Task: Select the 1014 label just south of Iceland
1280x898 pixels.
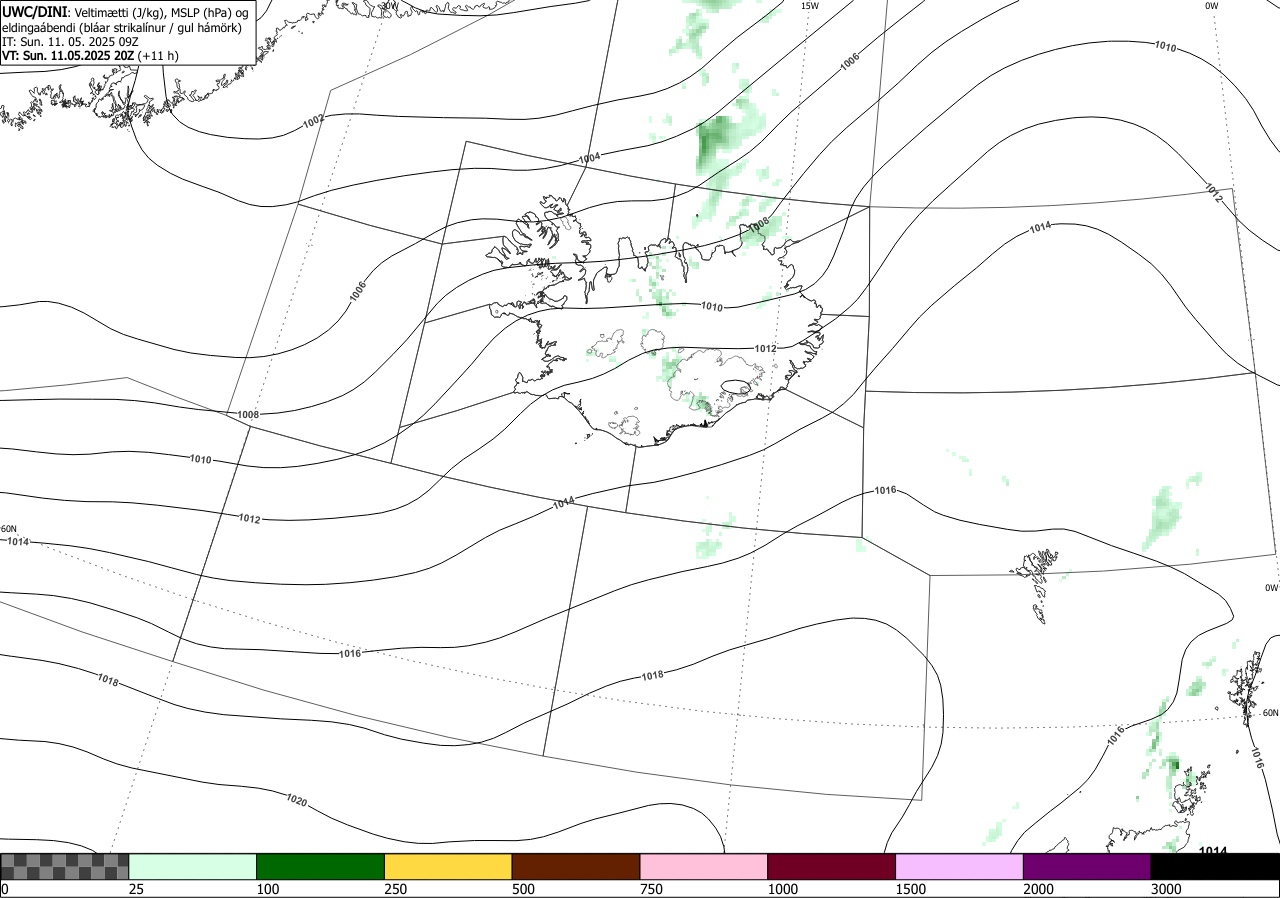Action: [564, 502]
